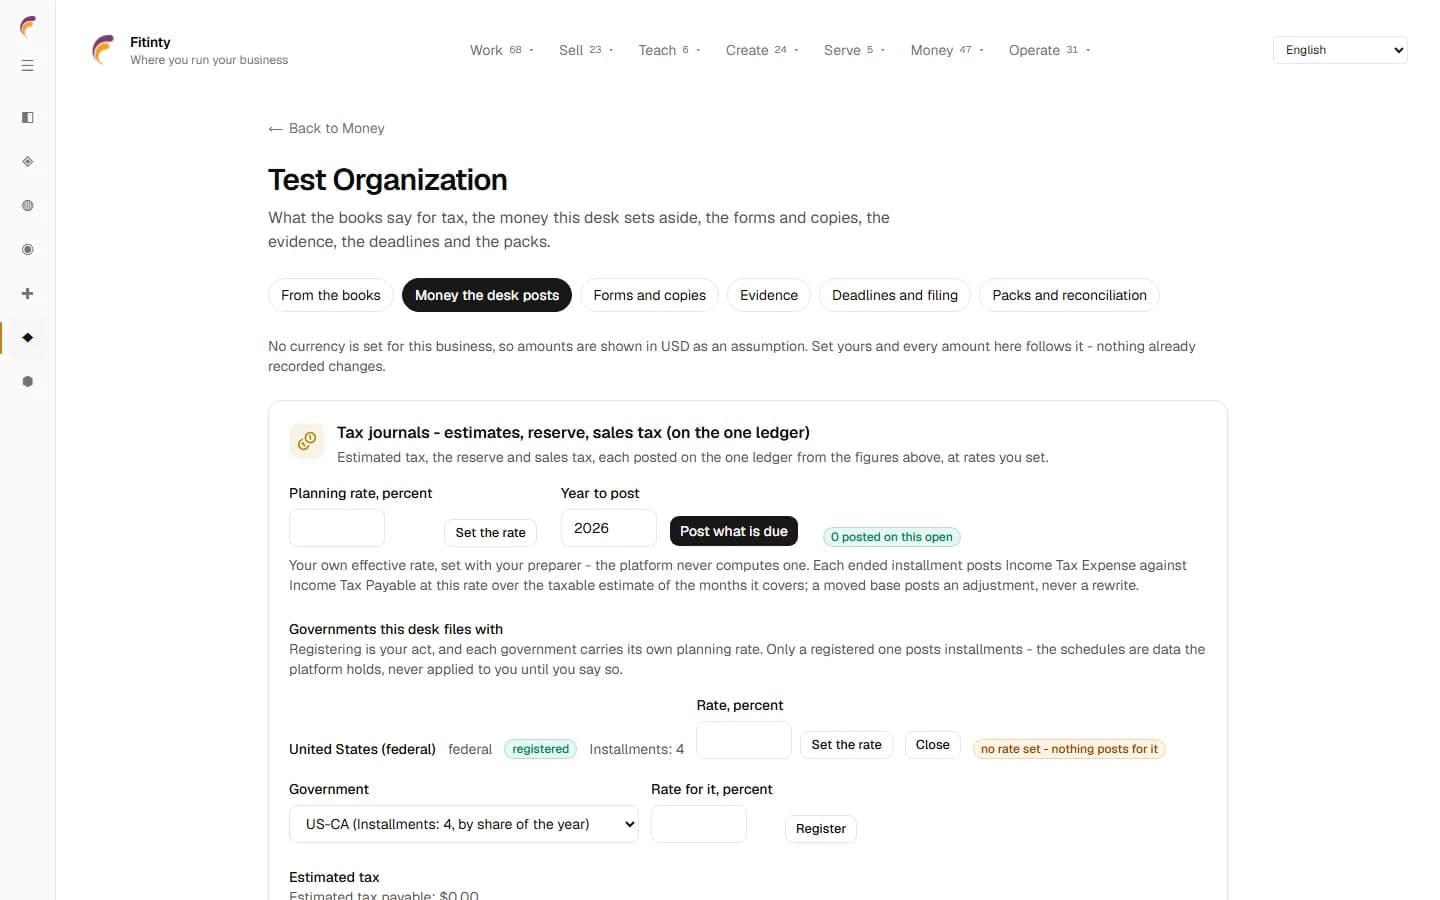Image resolution: width=1440 pixels, height=900 pixels.
Task: Click Post what is due button
Action: [734, 531]
